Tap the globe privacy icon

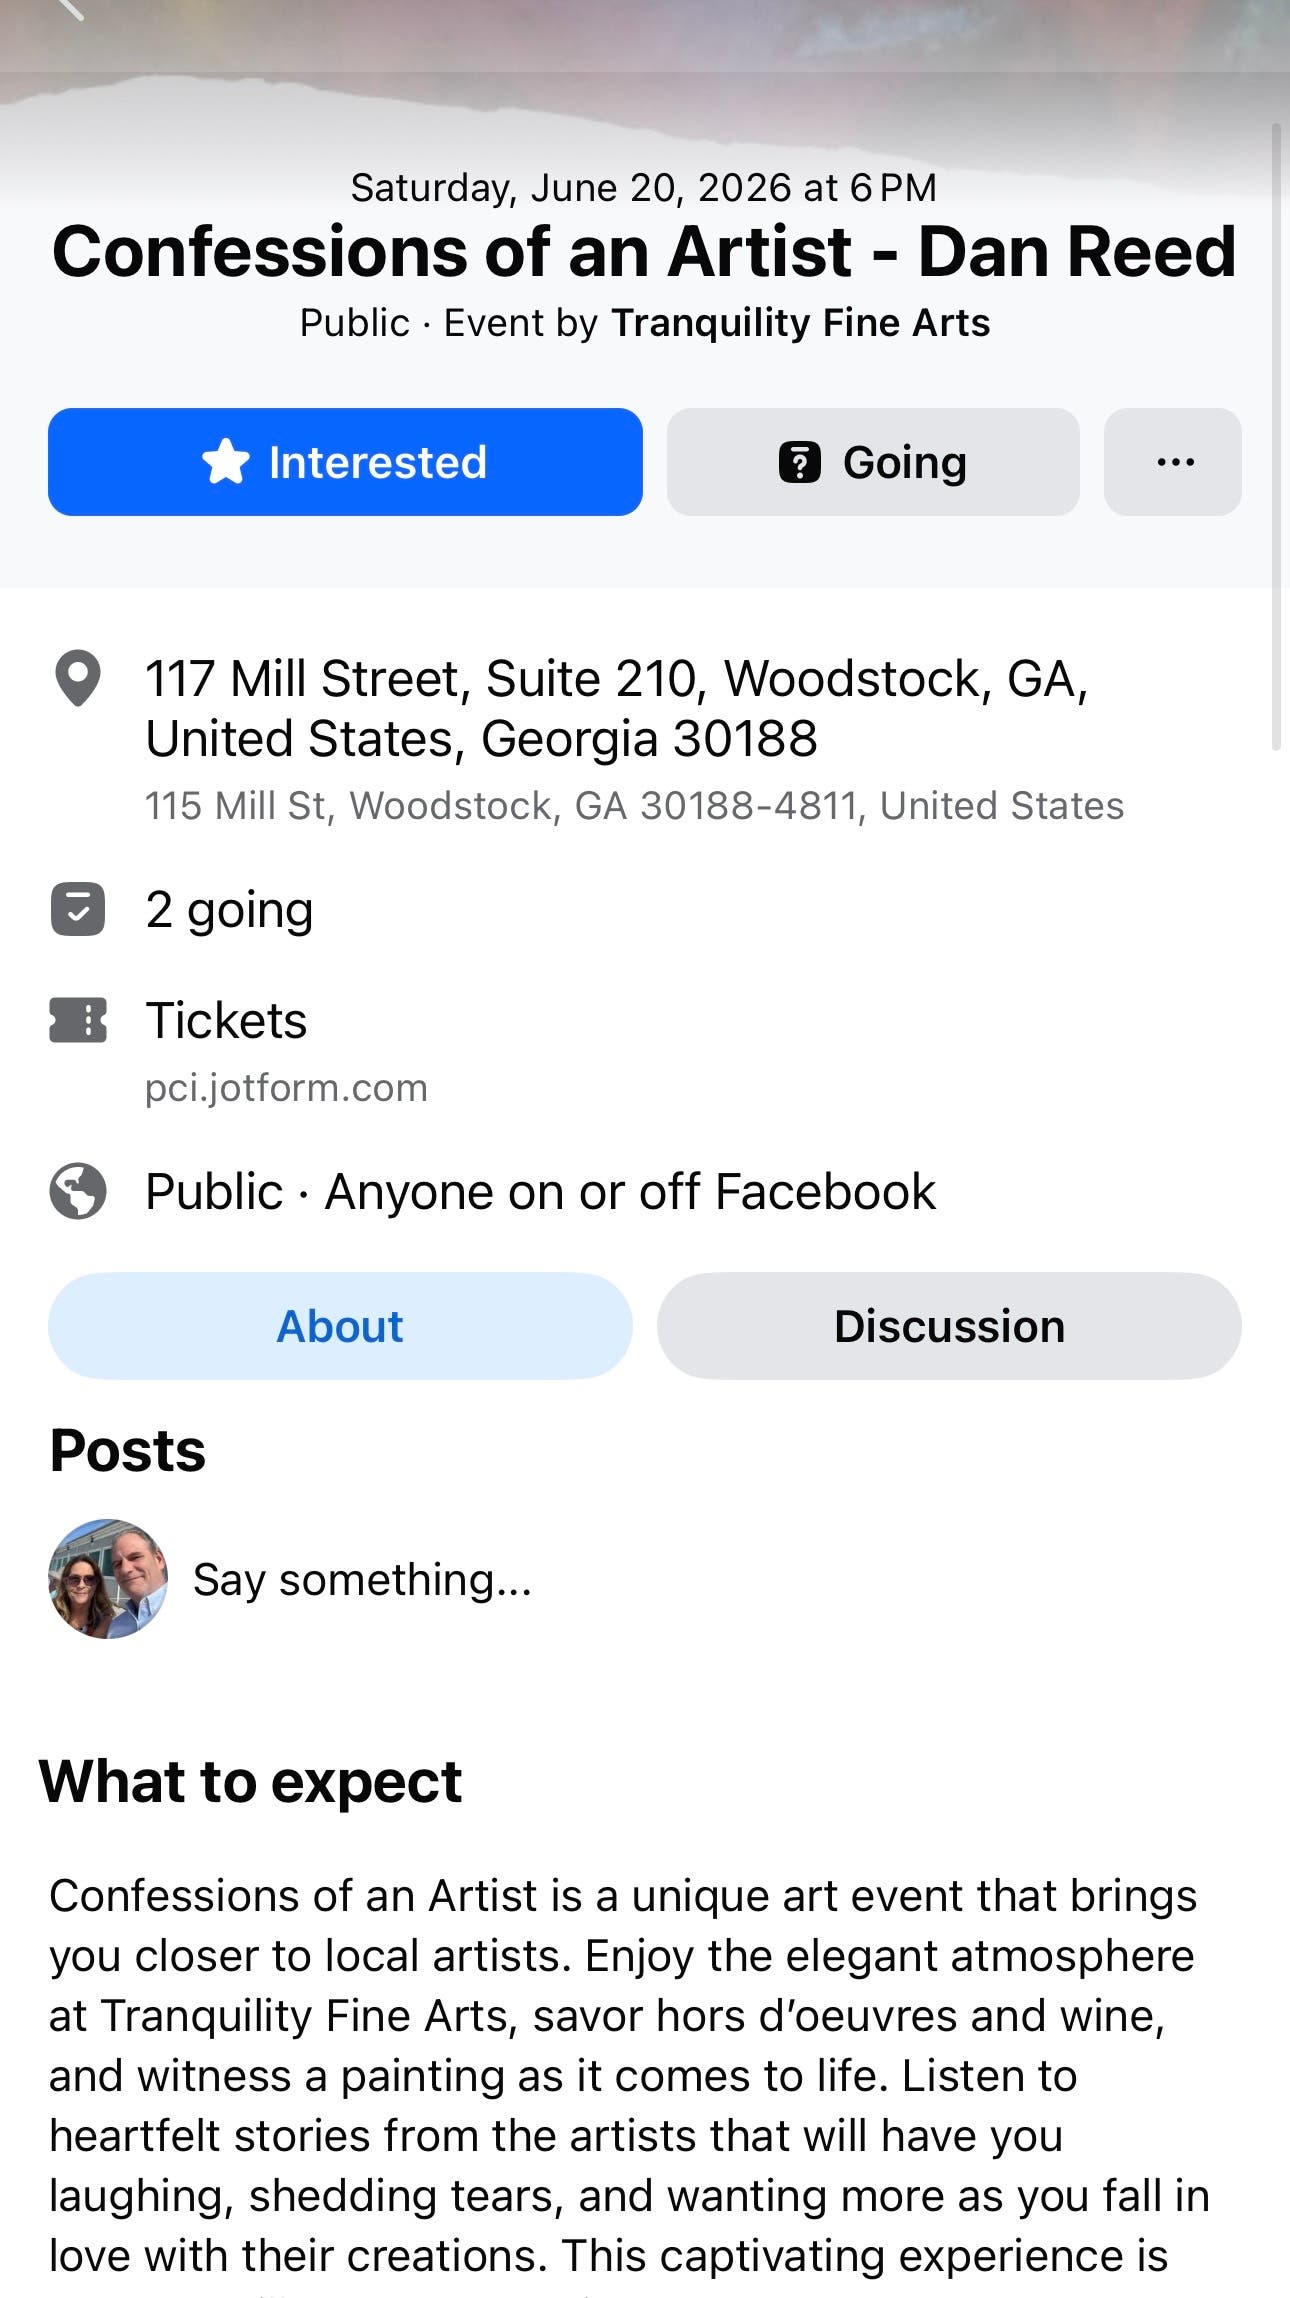pos(78,1191)
